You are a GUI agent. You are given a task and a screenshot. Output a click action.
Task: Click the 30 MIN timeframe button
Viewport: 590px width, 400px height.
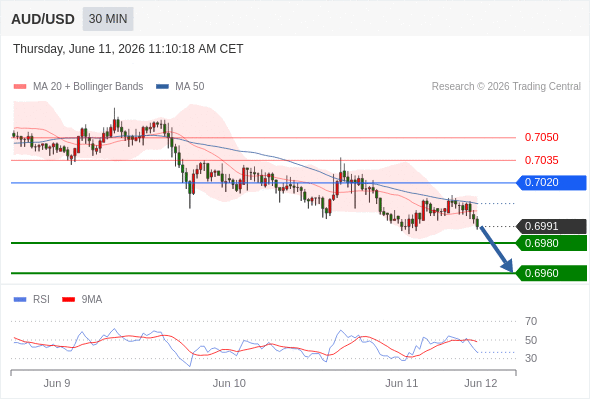108,19
